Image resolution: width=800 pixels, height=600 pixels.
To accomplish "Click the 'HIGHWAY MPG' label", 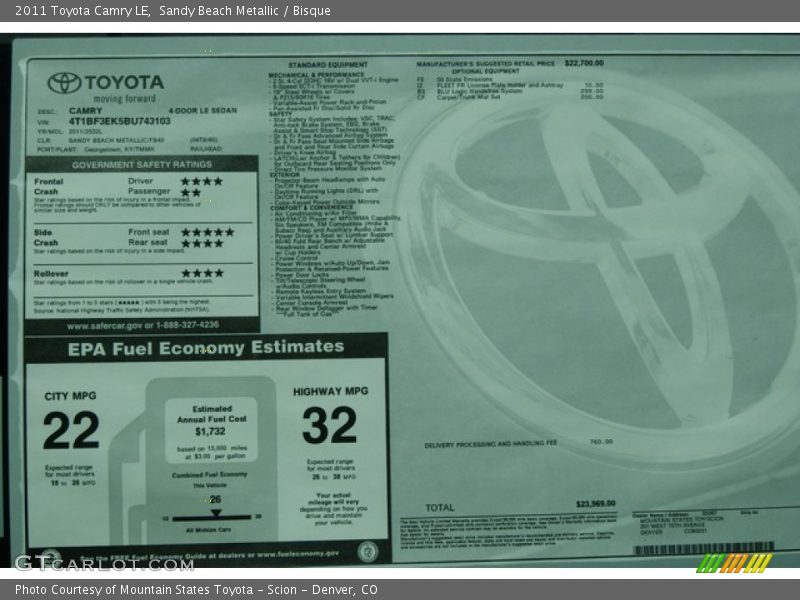I will pos(331,391).
